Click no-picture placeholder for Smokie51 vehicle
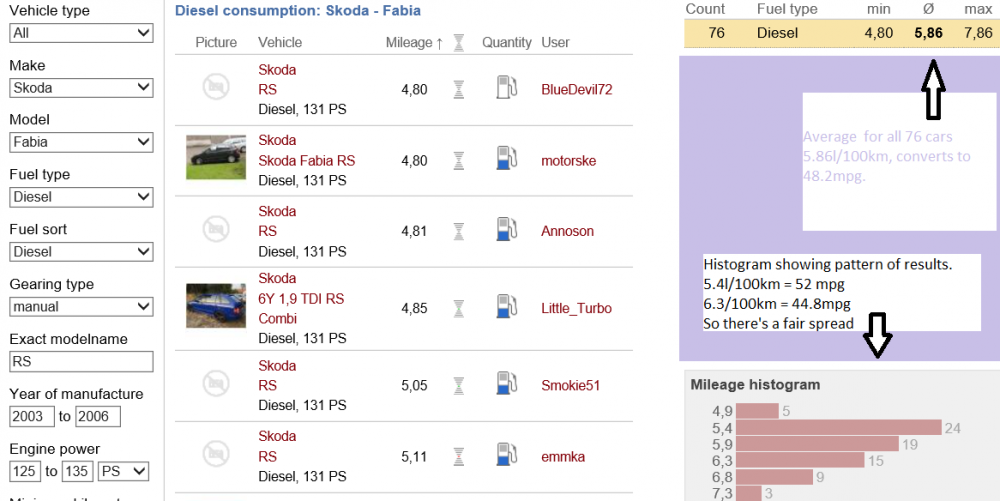Image resolution: width=1000 pixels, height=501 pixels. tap(216, 383)
